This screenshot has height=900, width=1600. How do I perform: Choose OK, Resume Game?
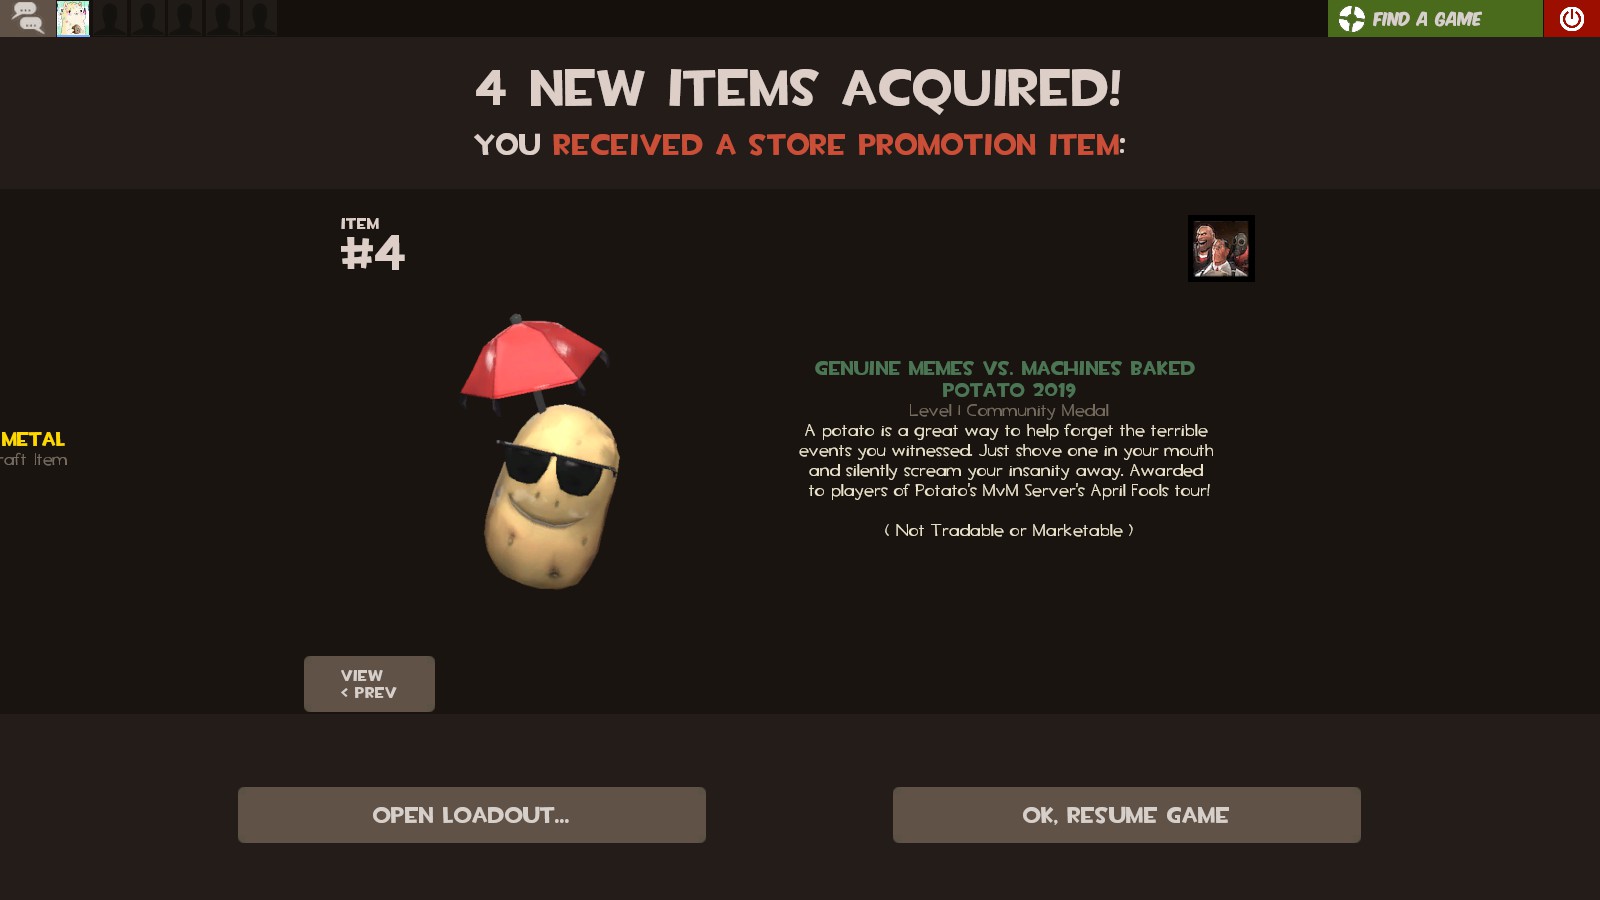point(1127,815)
